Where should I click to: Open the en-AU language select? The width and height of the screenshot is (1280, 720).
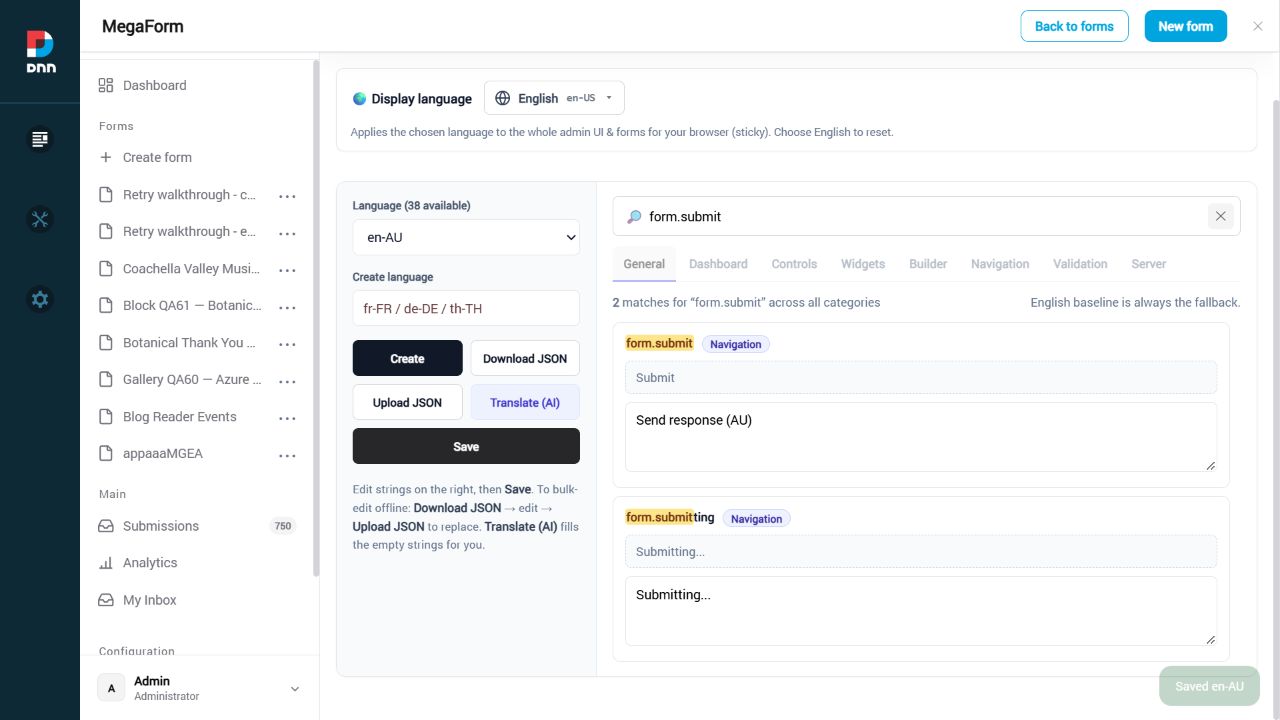[x=466, y=238]
